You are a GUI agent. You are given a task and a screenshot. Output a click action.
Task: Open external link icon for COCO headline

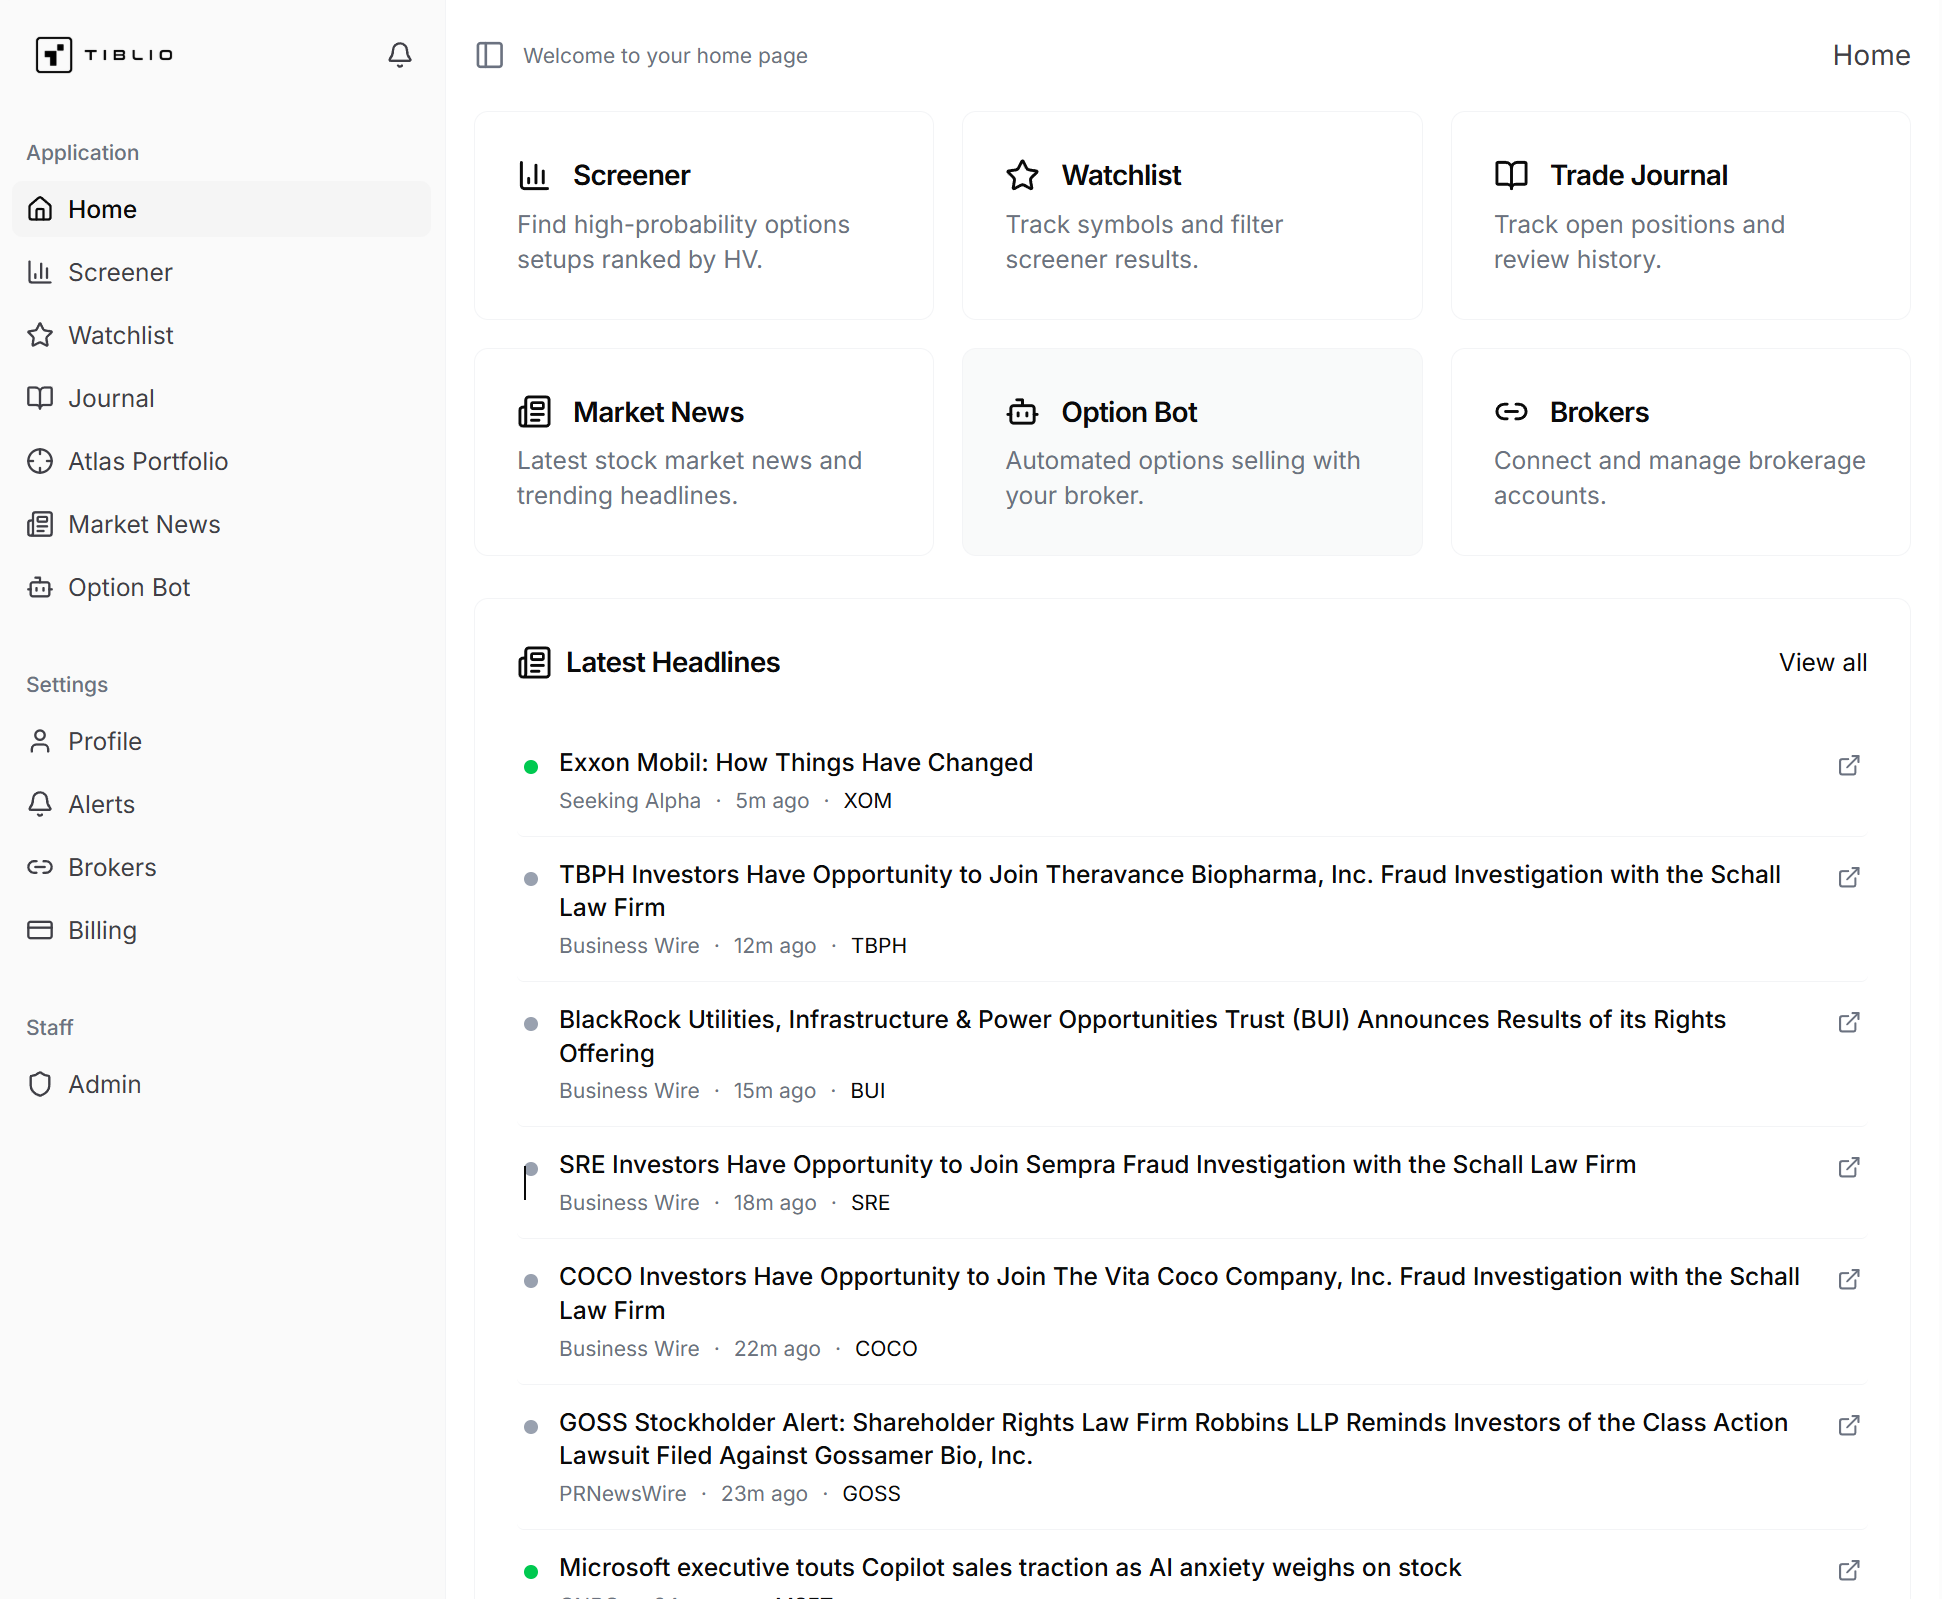pos(1848,1279)
